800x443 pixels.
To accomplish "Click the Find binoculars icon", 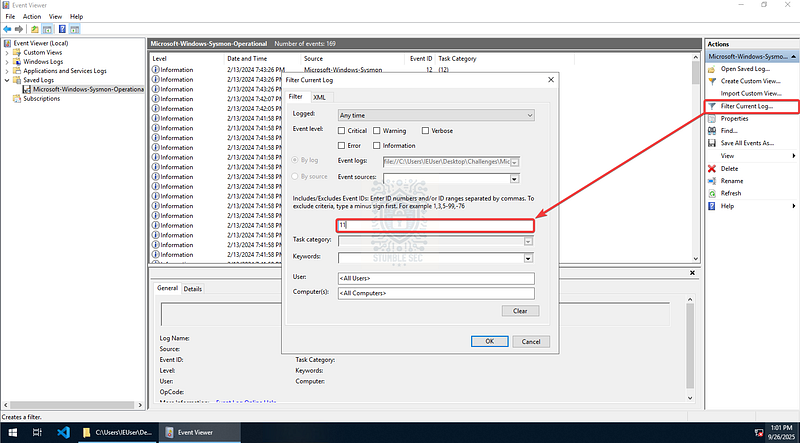I will tap(712, 131).
